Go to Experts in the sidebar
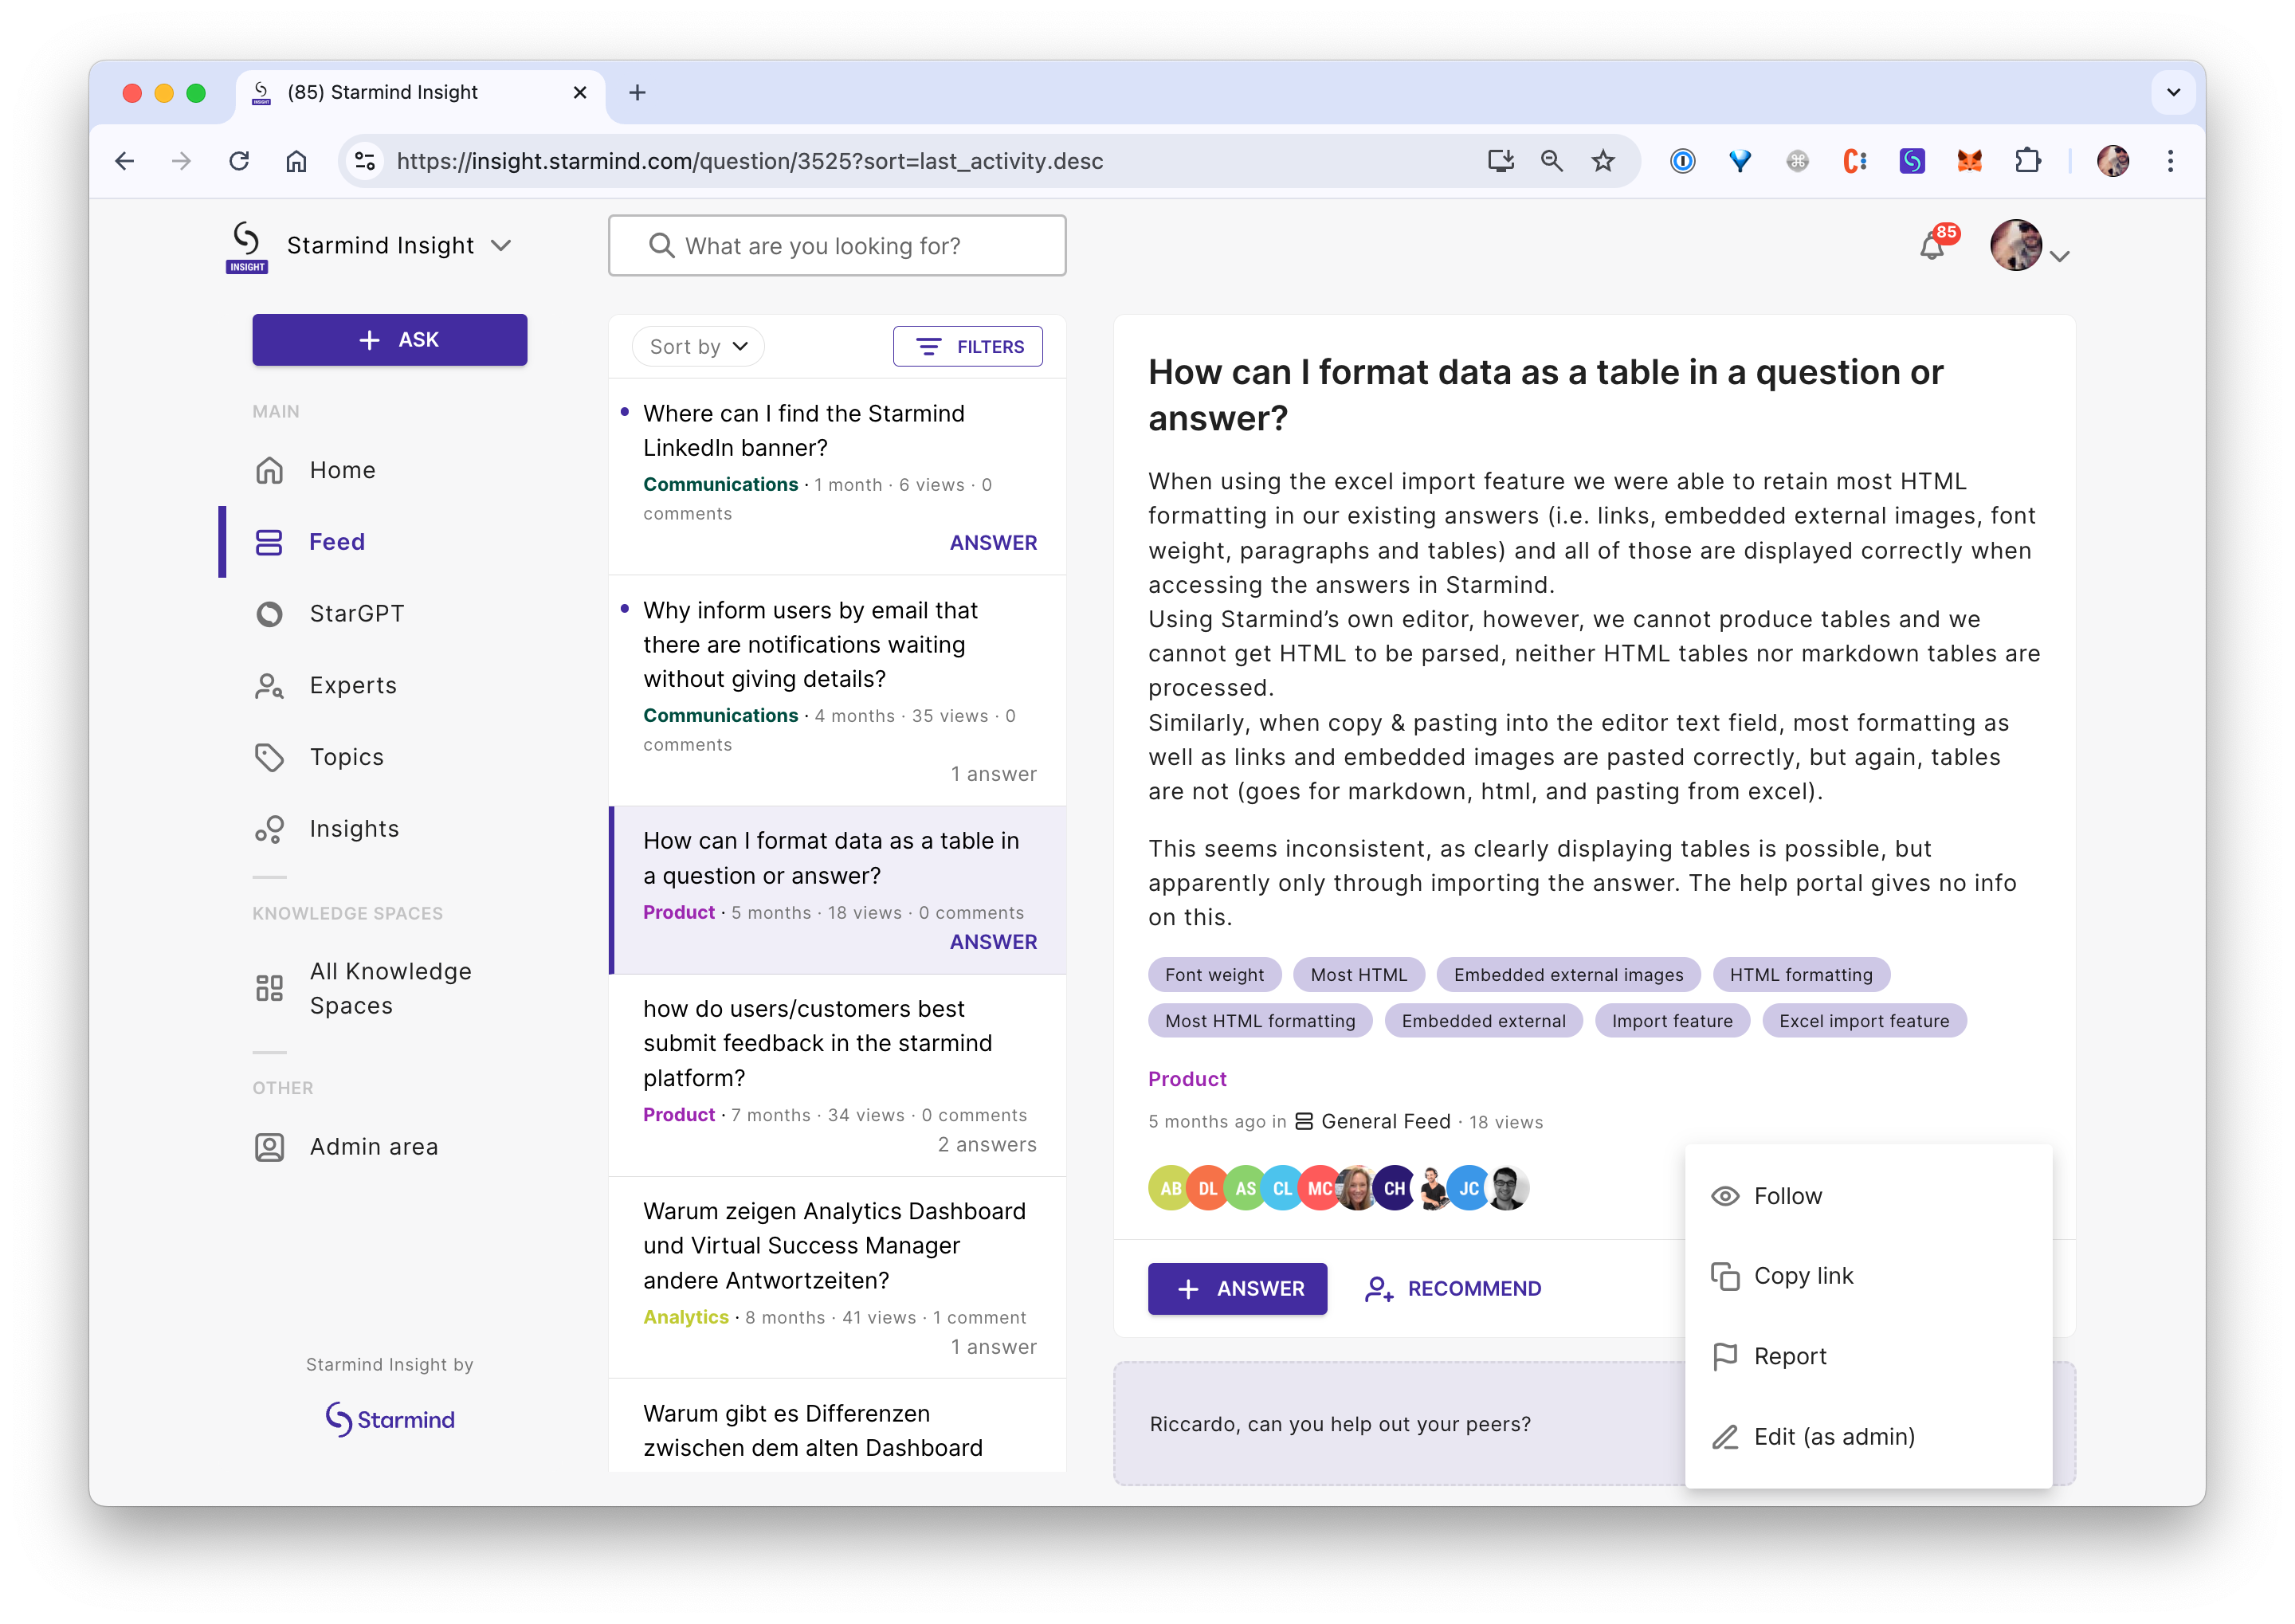The image size is (2295, 1624). tap(352, 685)
